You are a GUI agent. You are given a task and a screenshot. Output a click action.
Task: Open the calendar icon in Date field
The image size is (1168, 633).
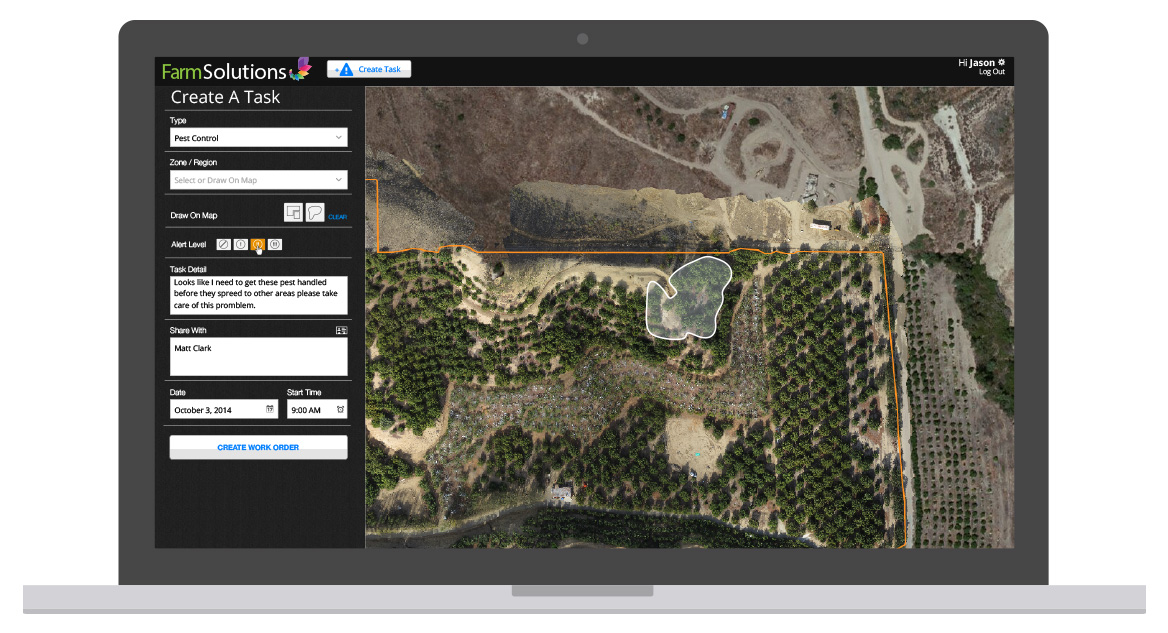(270, 410)
